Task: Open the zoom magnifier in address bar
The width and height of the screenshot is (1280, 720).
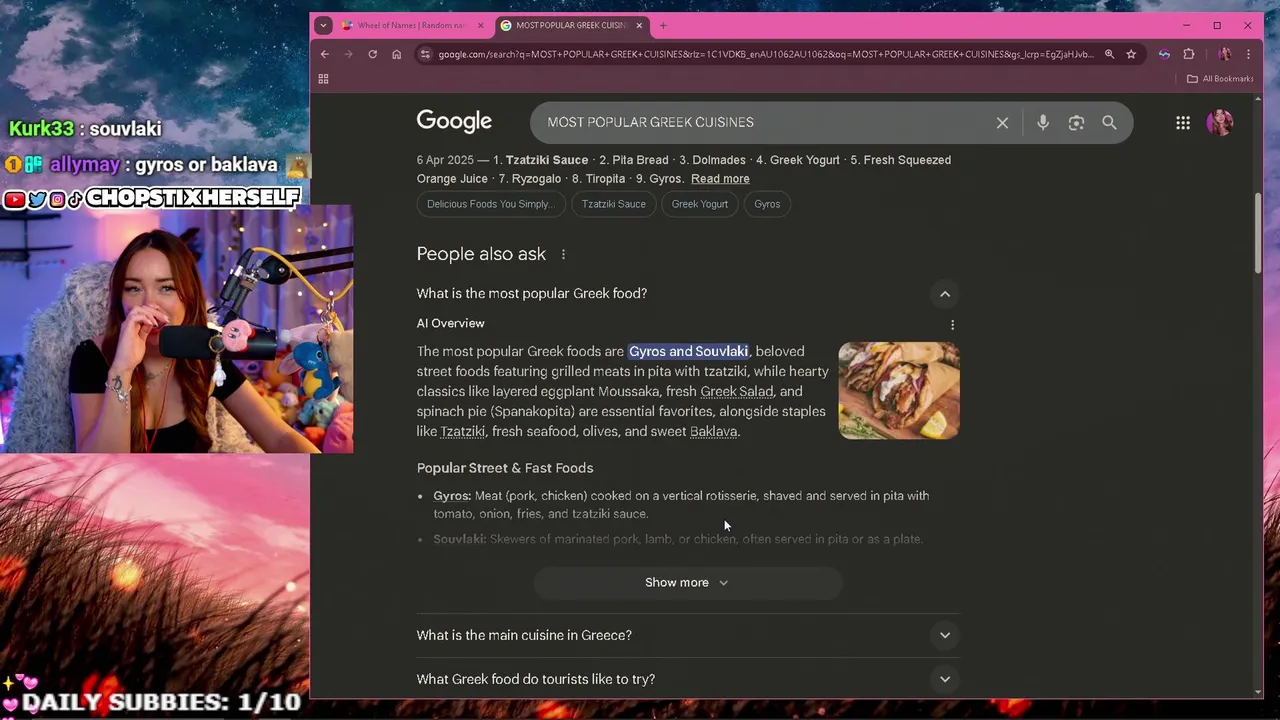Action: (x=1109, y=54)
